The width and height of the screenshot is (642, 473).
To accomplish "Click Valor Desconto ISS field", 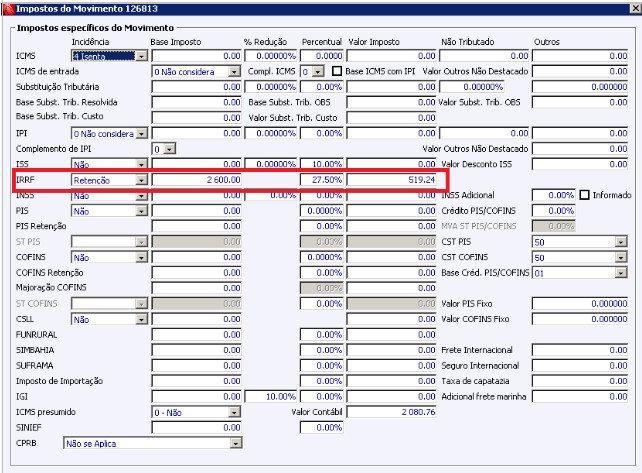I will pyautogui.click(x=580, y=164).
